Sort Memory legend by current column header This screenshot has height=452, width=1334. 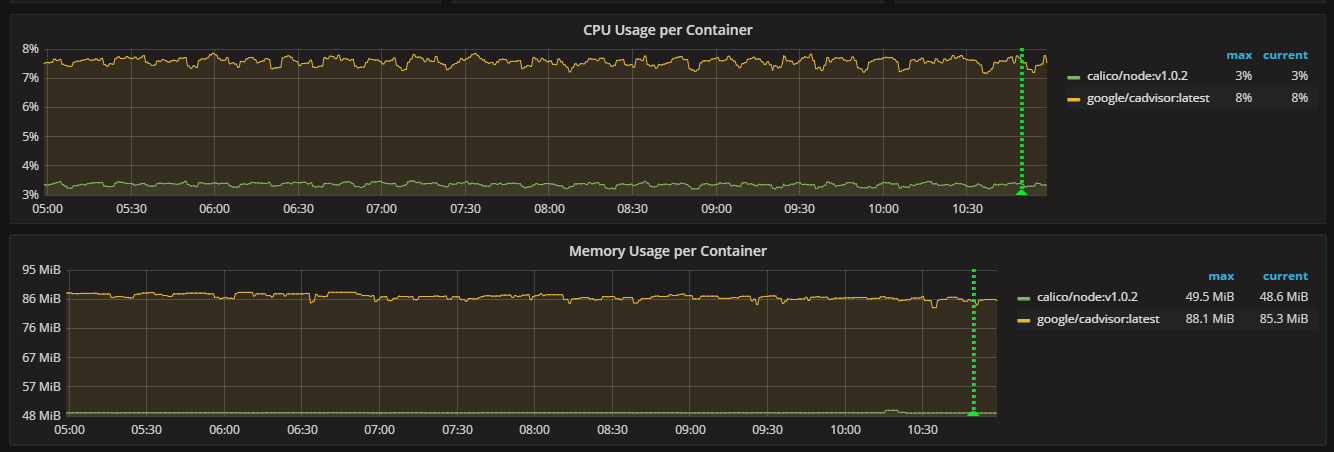click(x=1285, y=276)
